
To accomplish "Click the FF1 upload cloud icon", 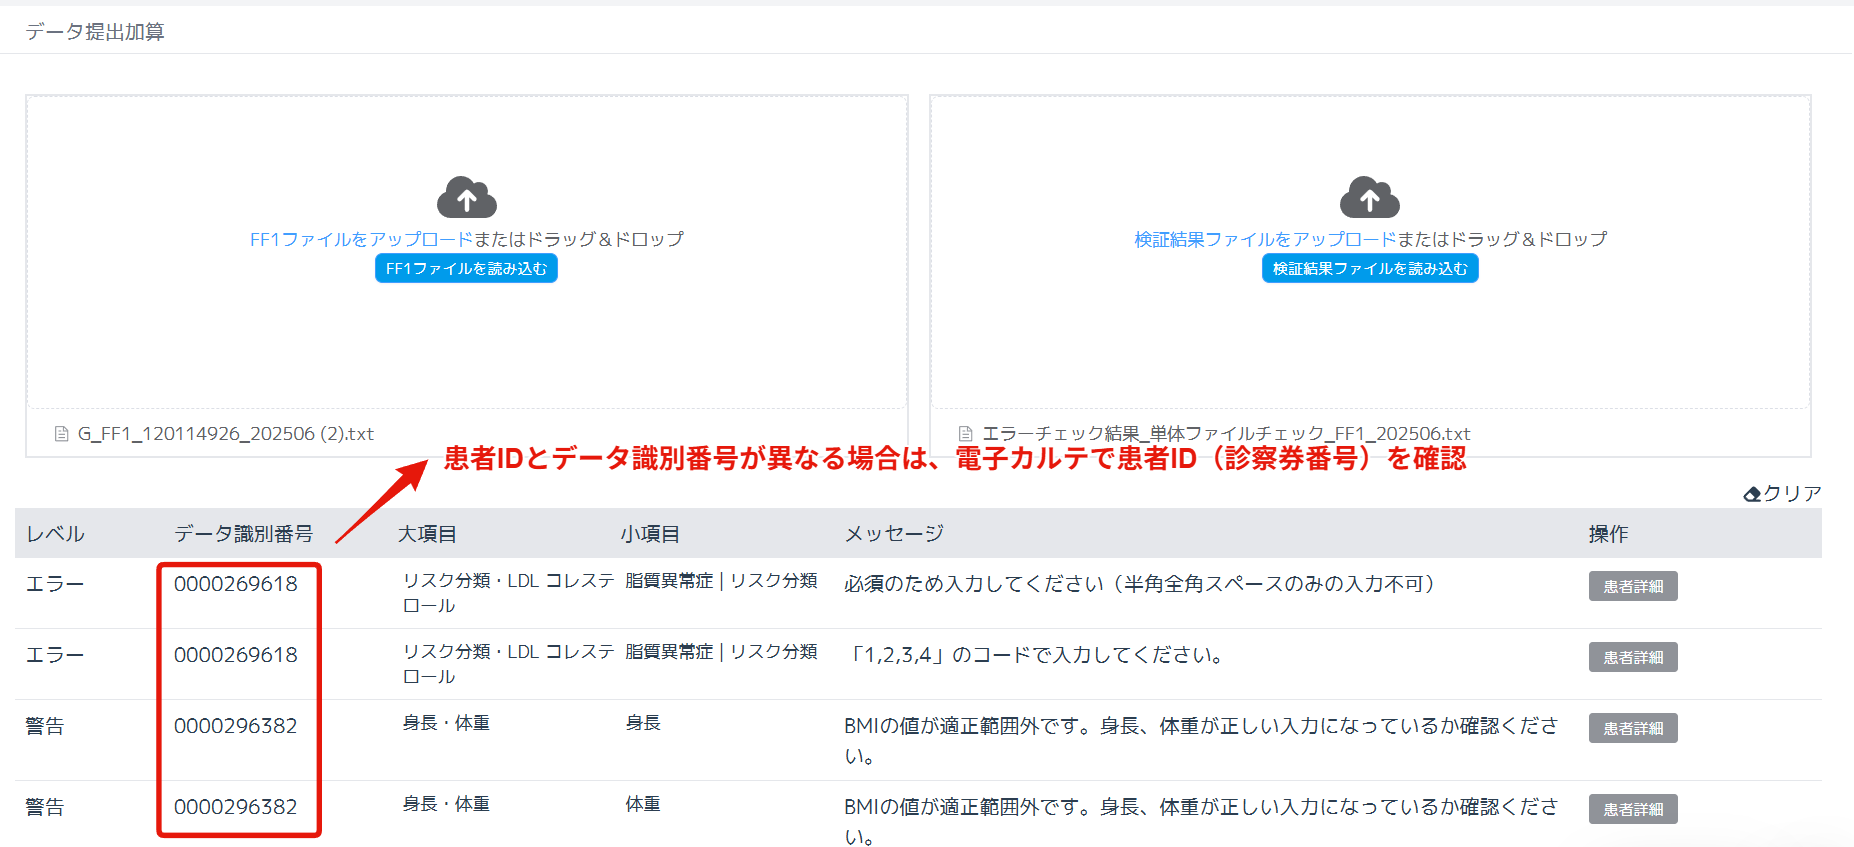I will point(467,197).
